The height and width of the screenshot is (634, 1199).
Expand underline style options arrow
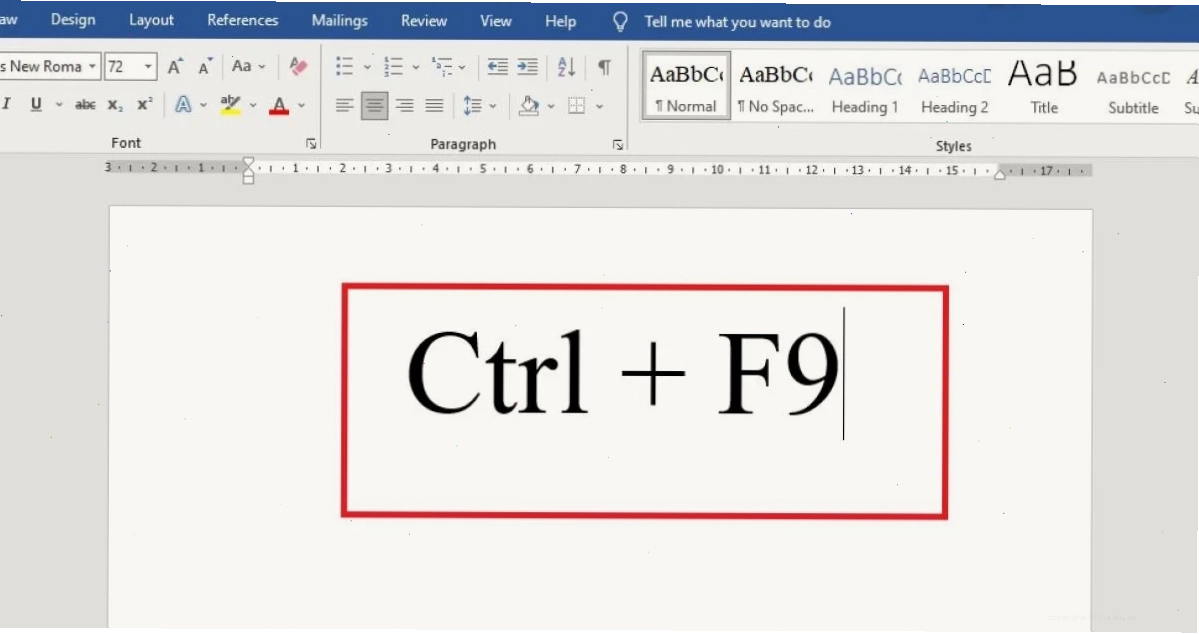(x=59, y=105)
